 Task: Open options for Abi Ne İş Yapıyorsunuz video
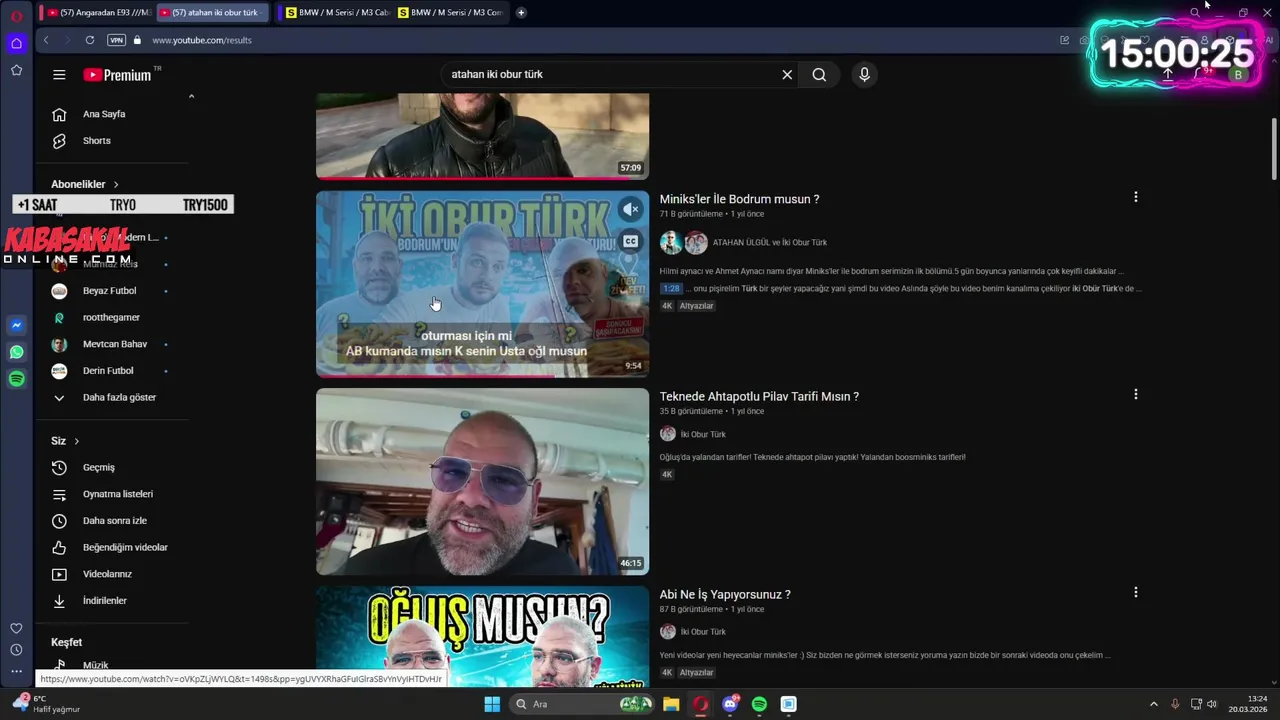[1135, 593]
